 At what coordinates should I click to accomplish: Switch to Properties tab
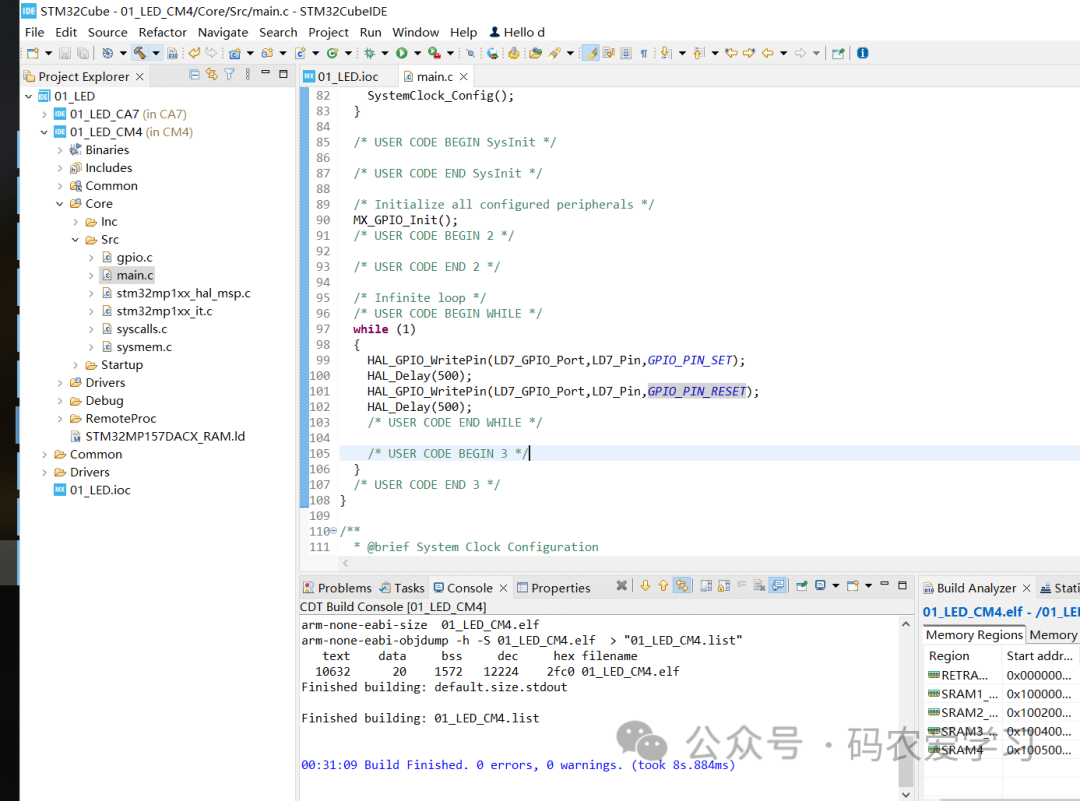(554, 587)
